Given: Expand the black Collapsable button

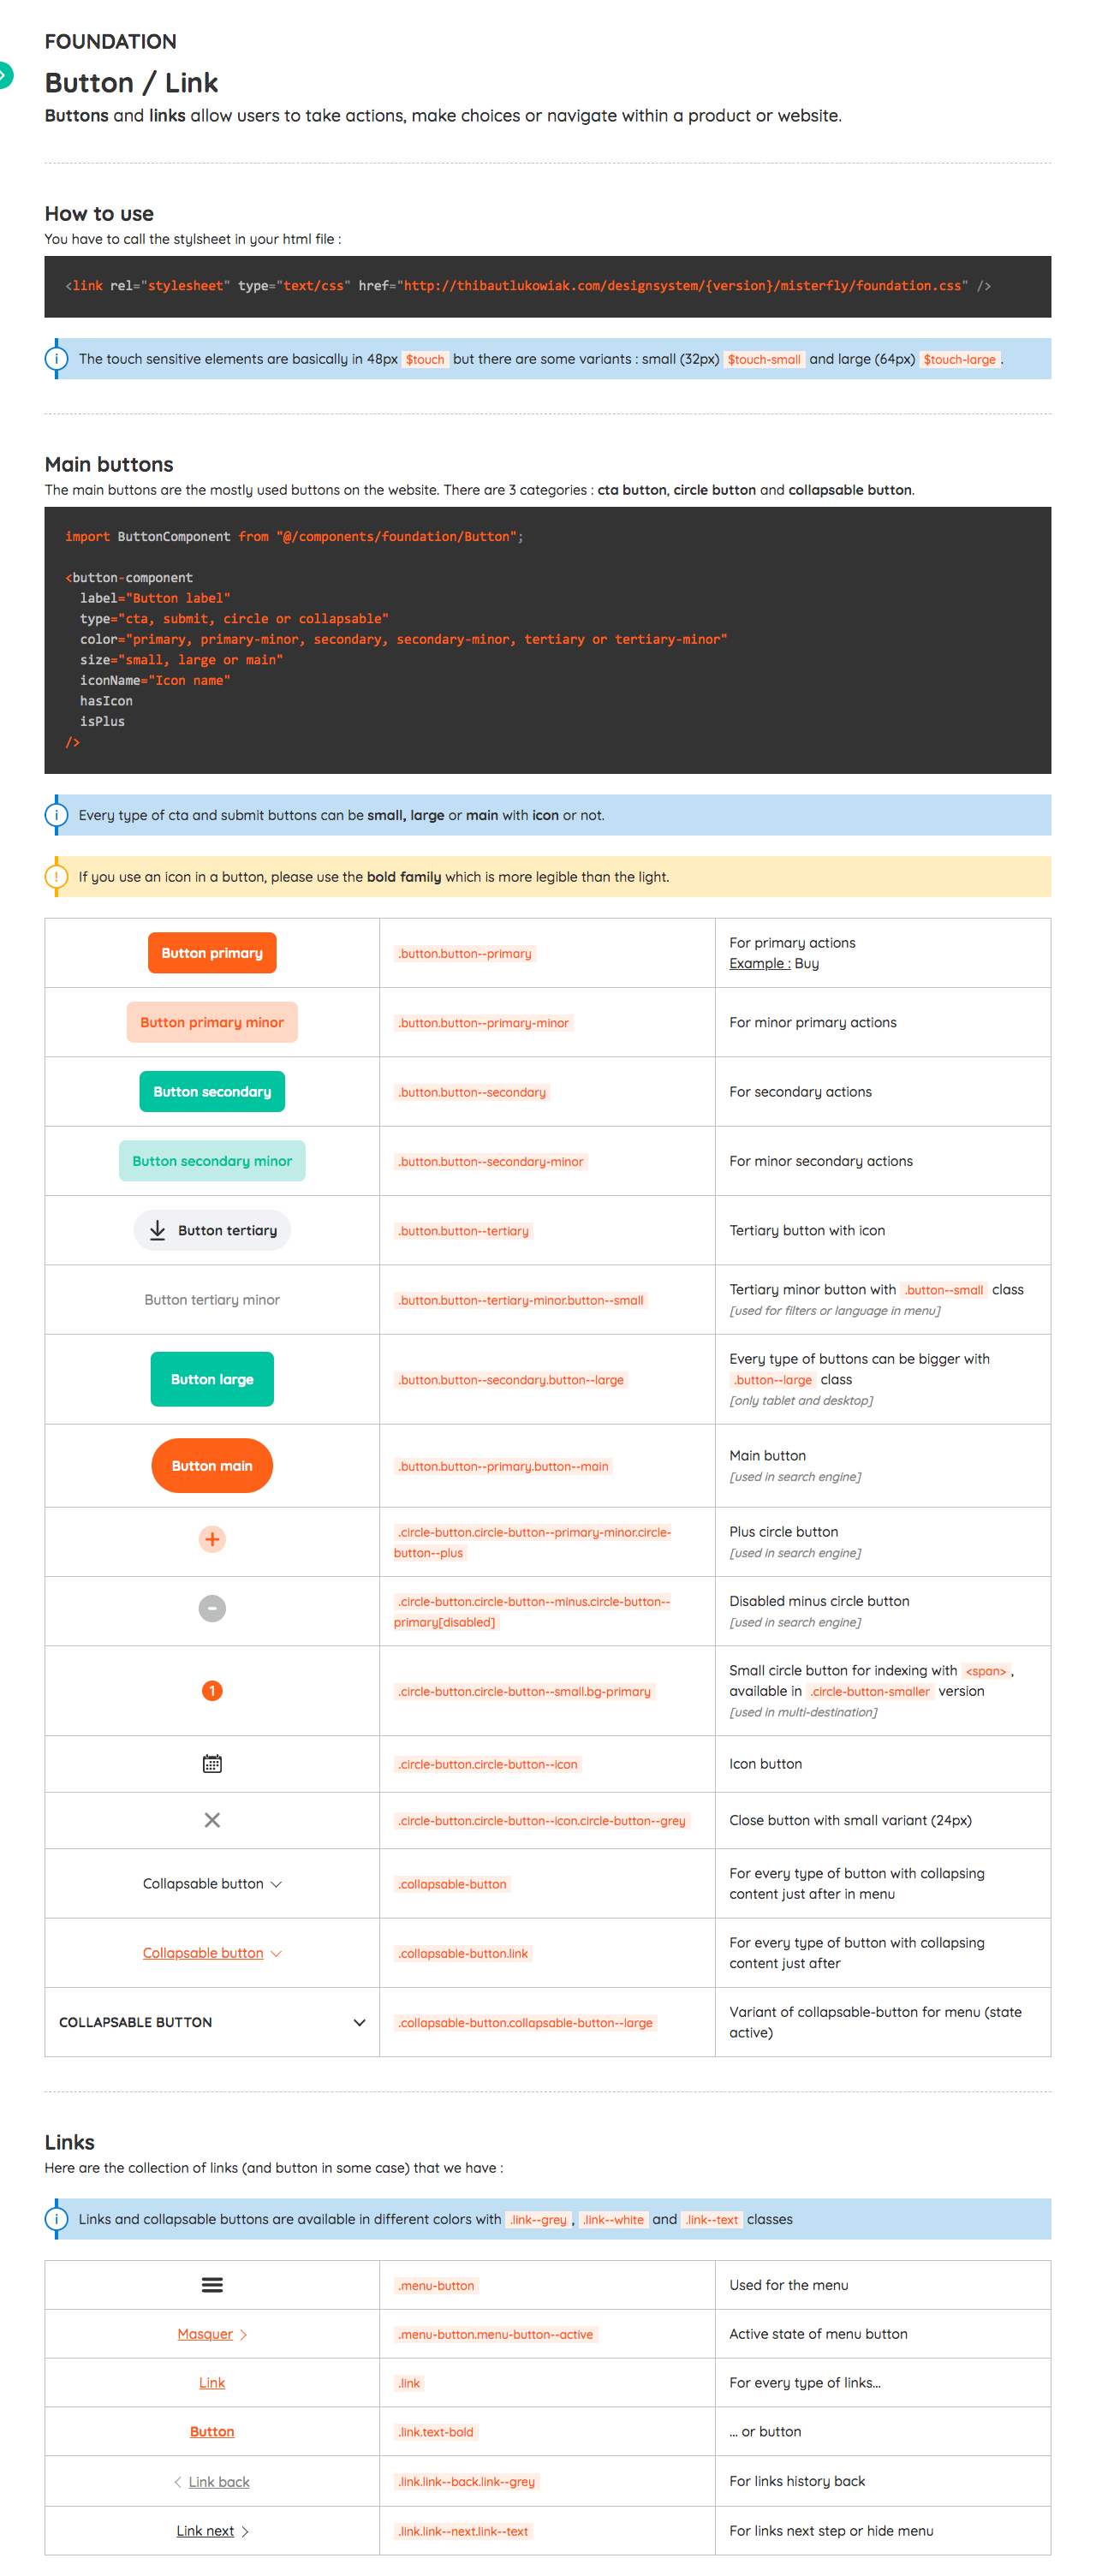Looking at the screenshot, I should pos(212,1883).
